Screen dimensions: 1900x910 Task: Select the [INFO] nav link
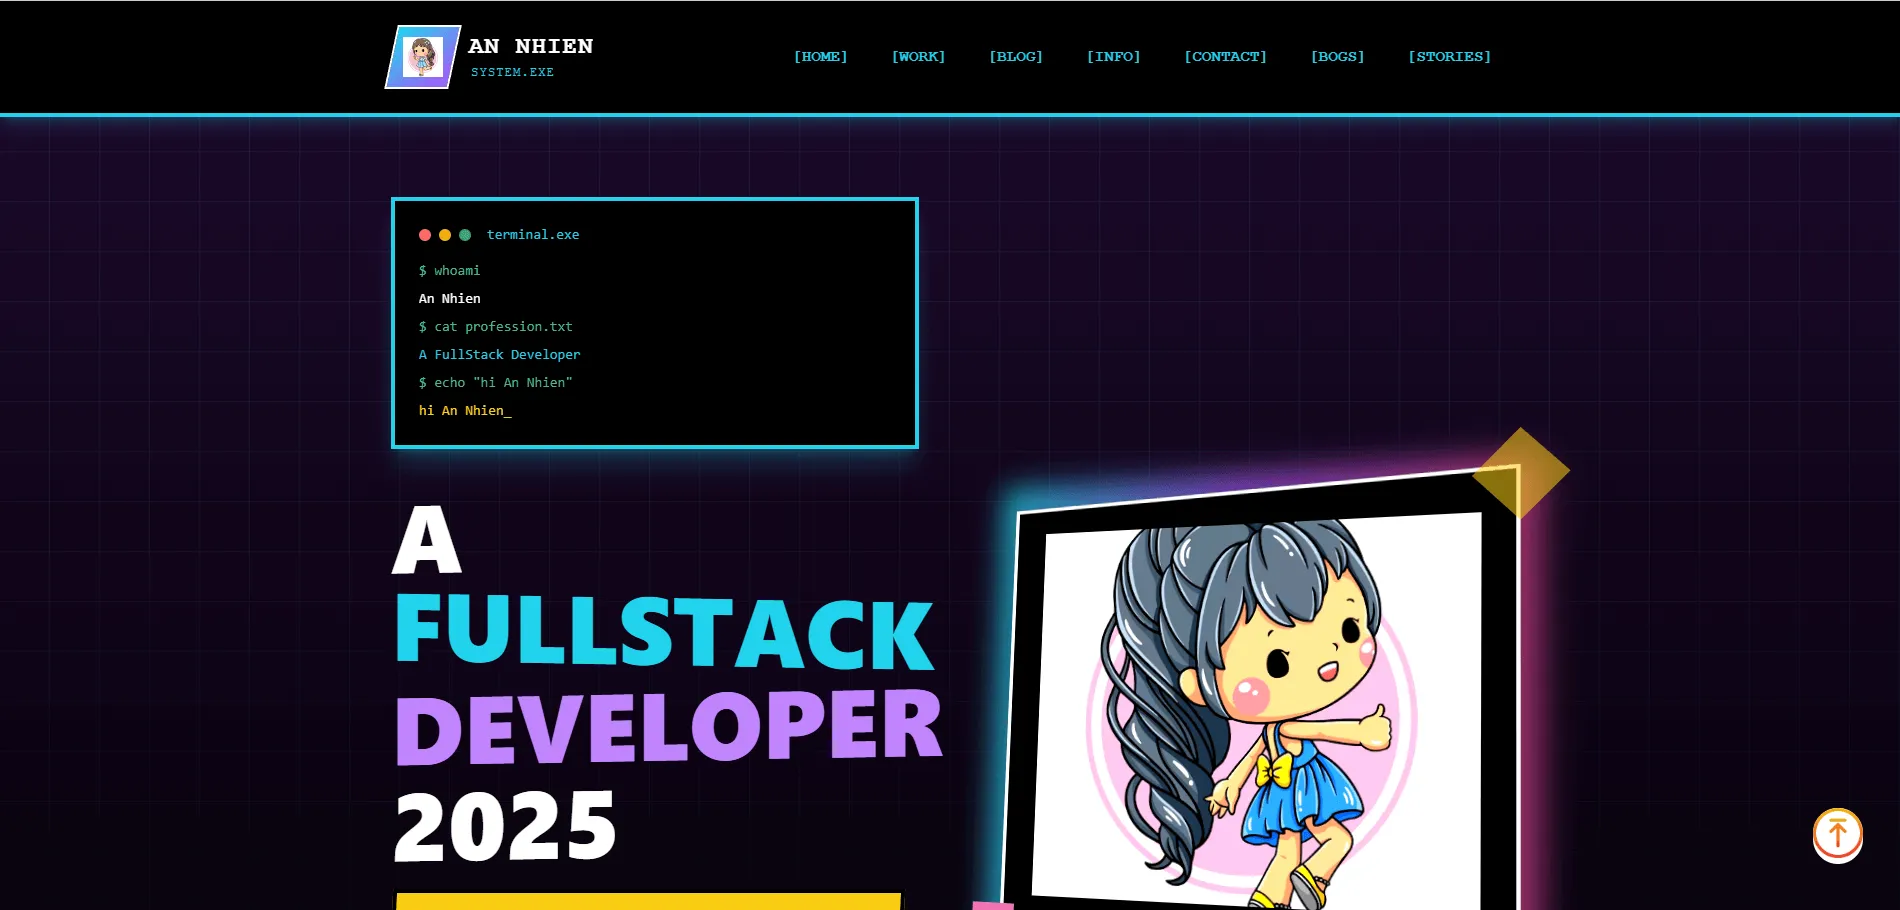[1113, 57]
